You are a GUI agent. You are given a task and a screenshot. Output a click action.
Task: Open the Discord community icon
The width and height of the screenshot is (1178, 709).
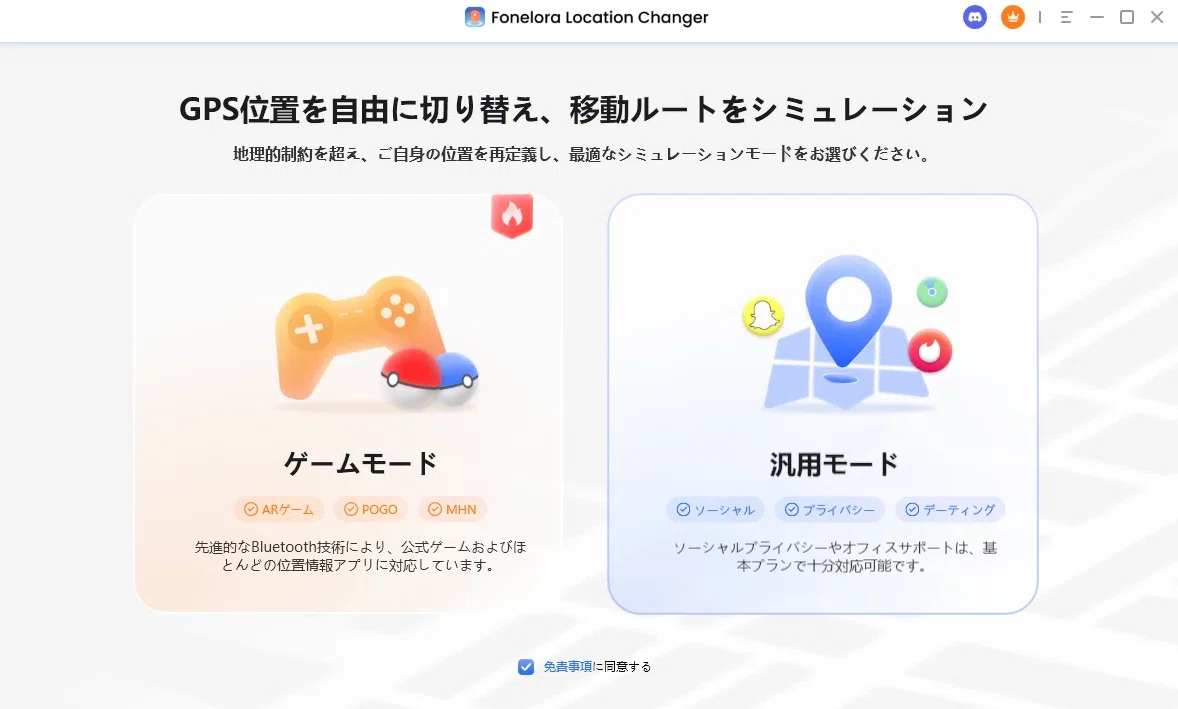(974, 17)
